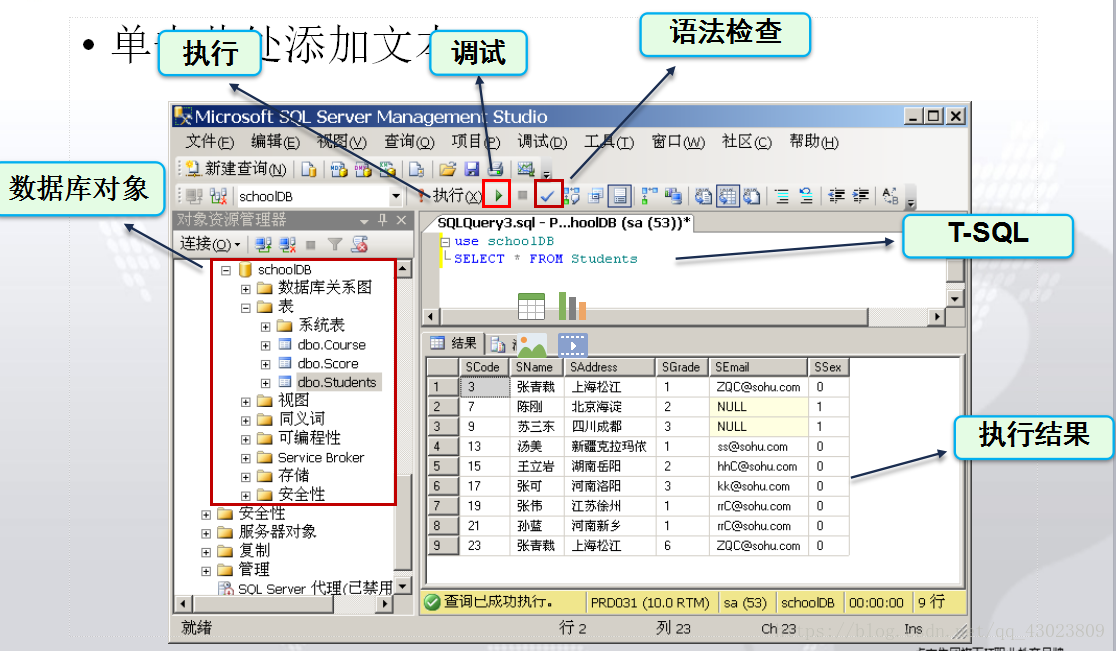The width and height of the screenshot is (1116, 651).
Task: Click cell ss@sohu.com in results grid
Action: coord(759,447)
